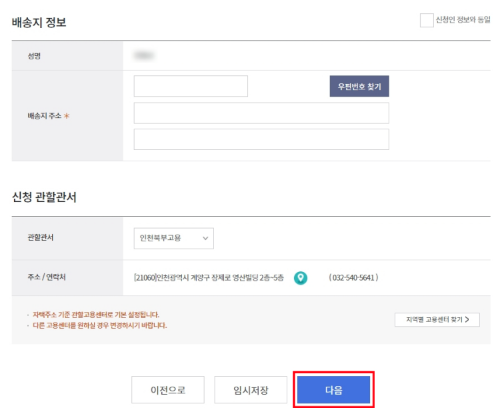Open the 관할관서 dropdown 인천북부고용
Viewport: 500px width, 411px height.
point(174,238)
